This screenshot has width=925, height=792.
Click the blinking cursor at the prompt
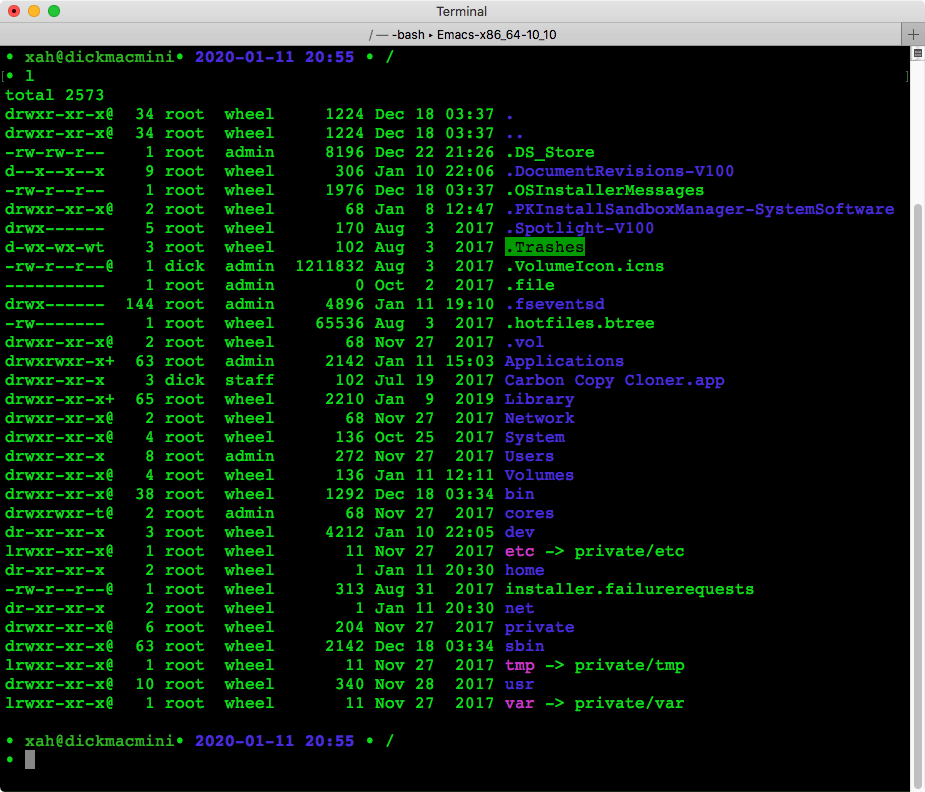click(30, 759)
